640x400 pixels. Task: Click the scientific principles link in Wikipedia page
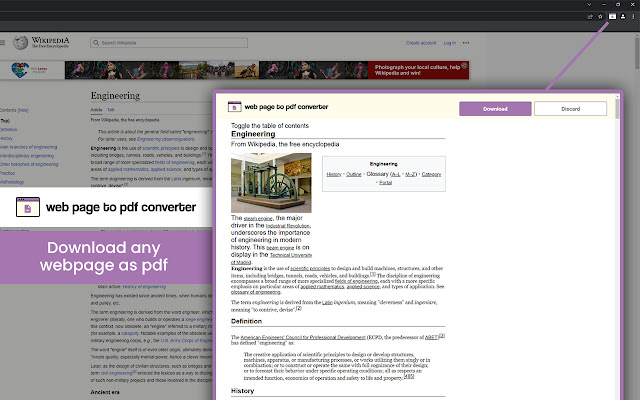tap(161, 148)
